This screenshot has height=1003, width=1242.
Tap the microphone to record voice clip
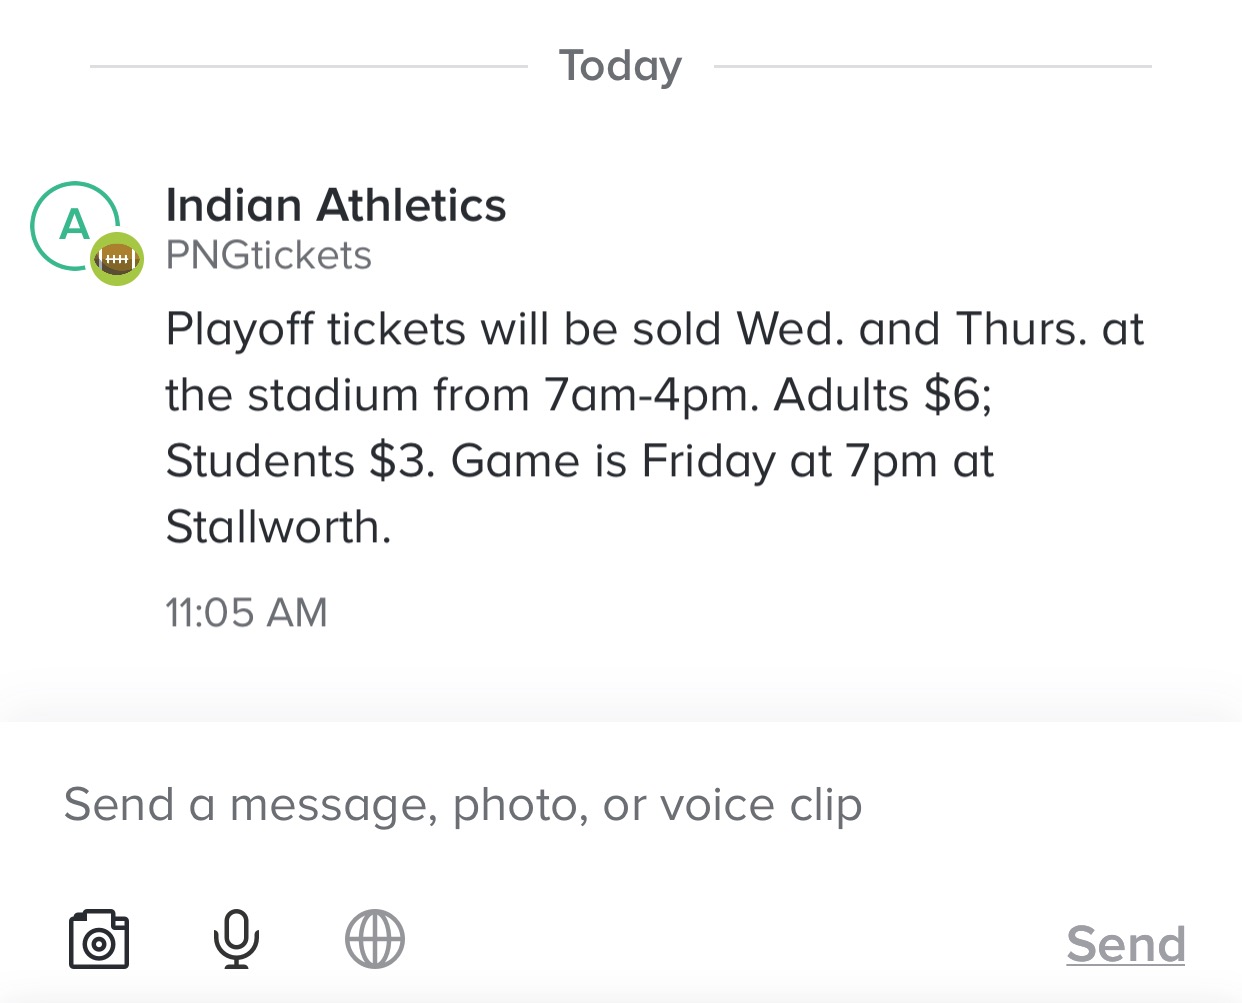tap(236, 939)
